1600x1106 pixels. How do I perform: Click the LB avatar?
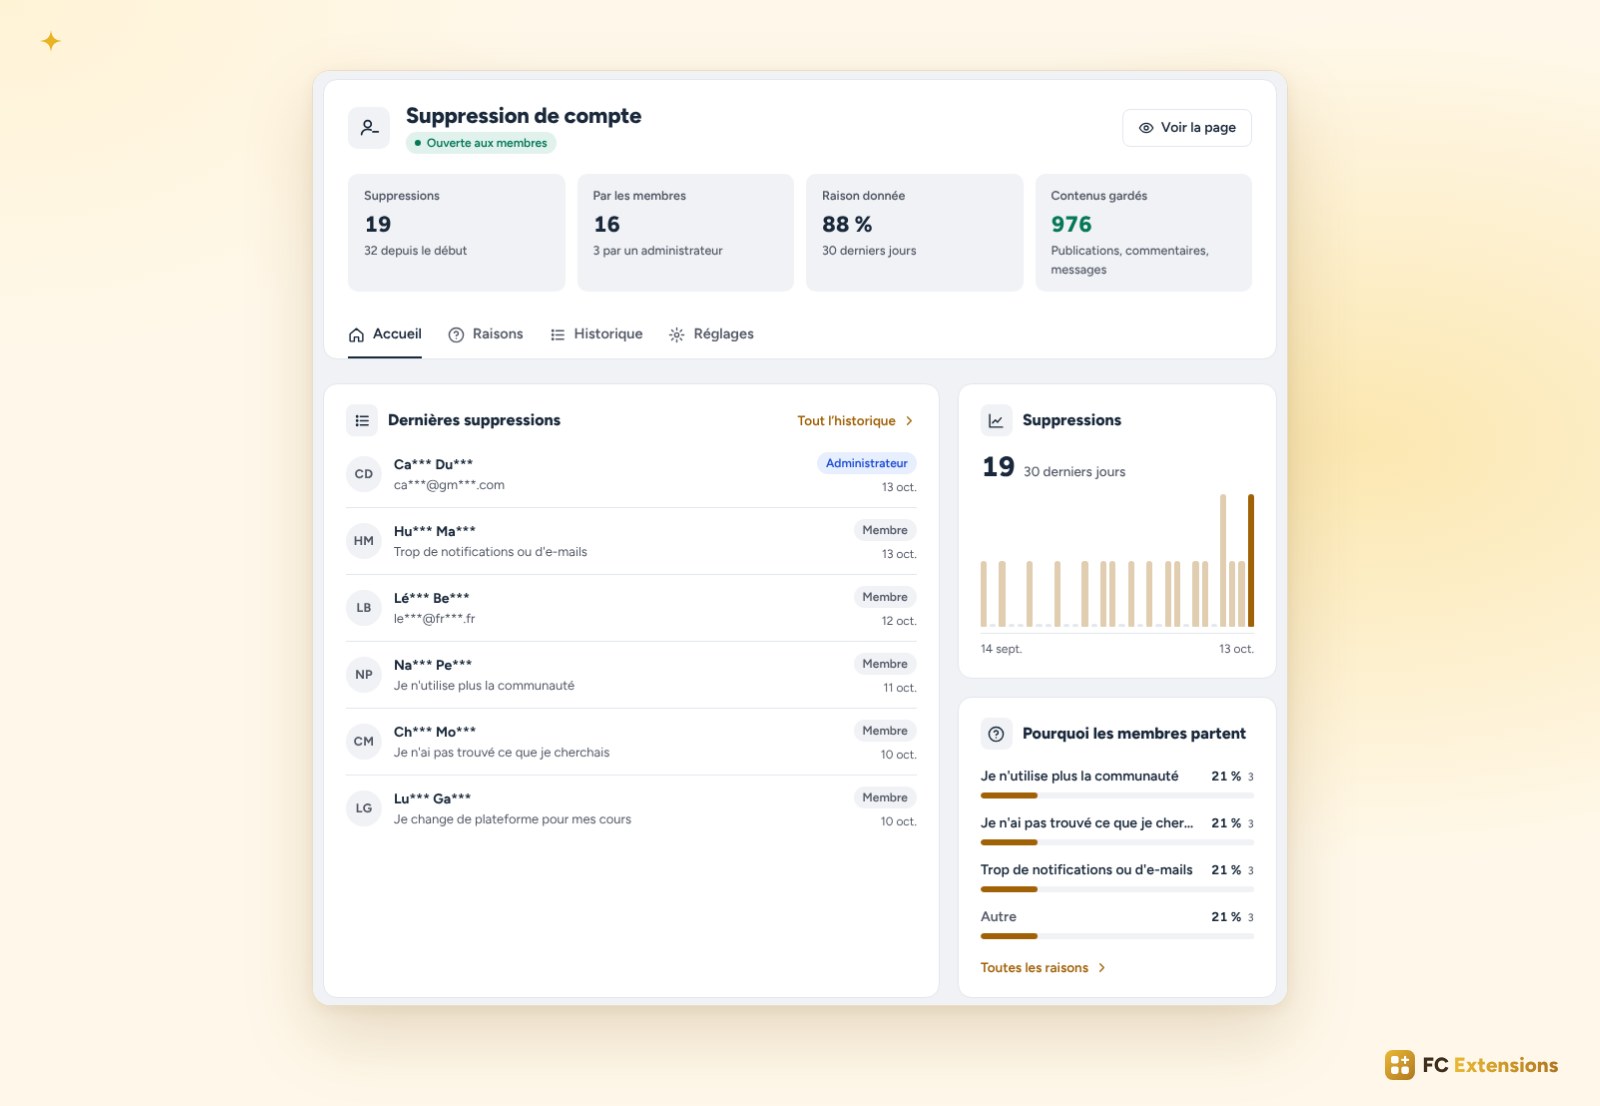[x=364, y=608]
